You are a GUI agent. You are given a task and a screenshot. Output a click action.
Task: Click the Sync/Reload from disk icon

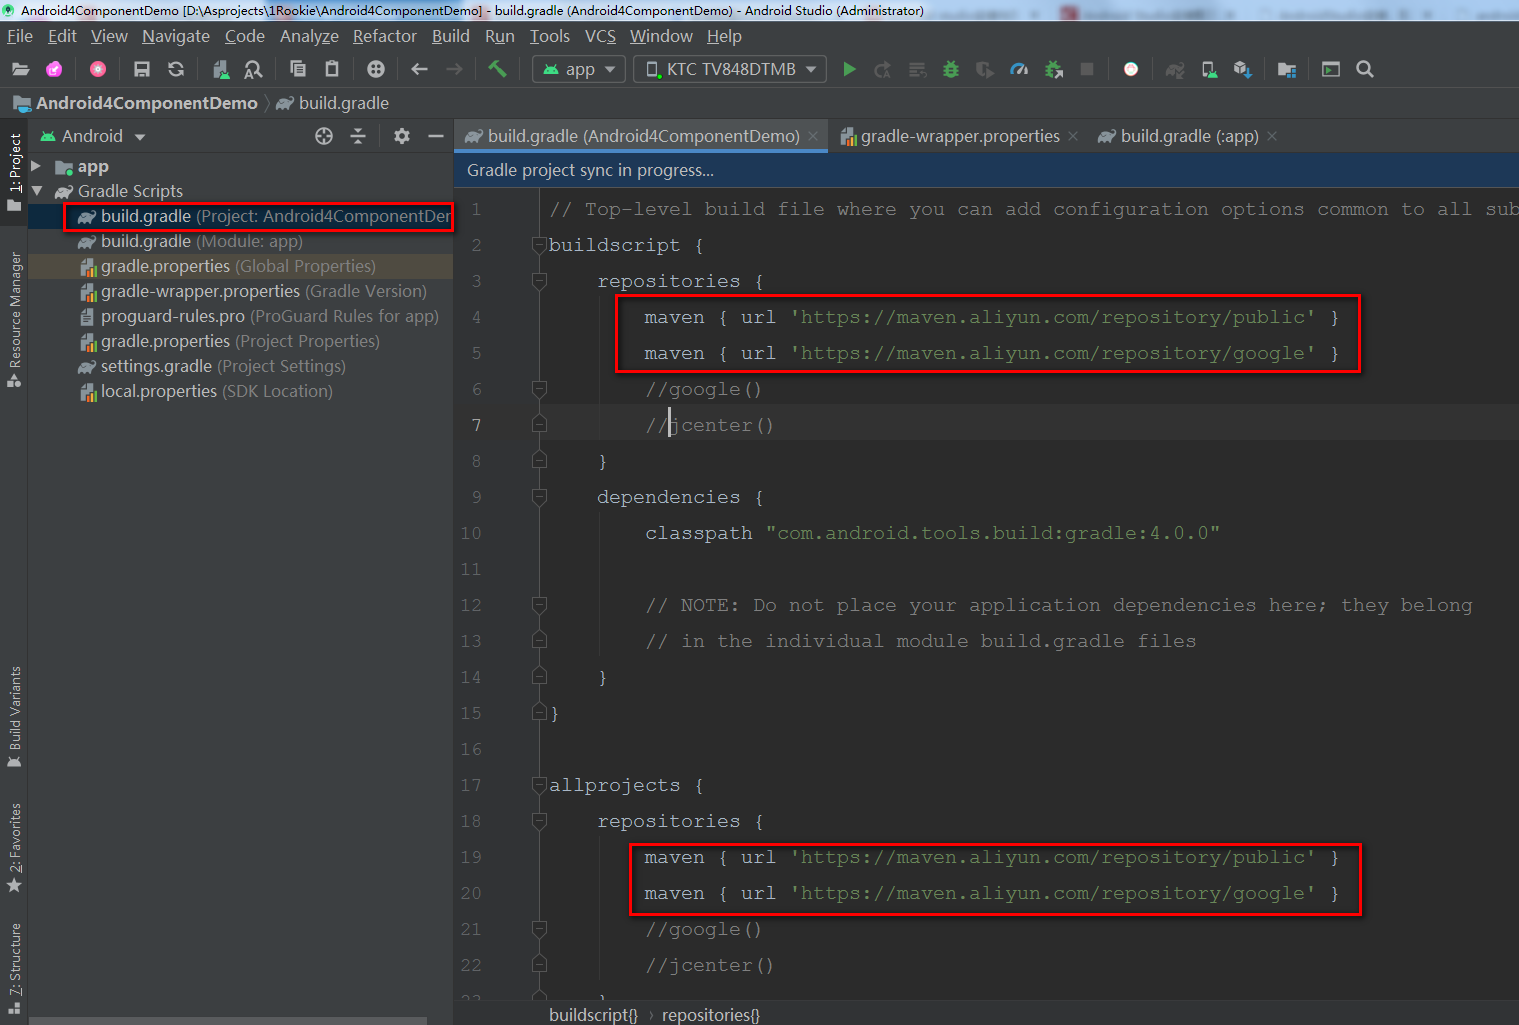point(176,69)
